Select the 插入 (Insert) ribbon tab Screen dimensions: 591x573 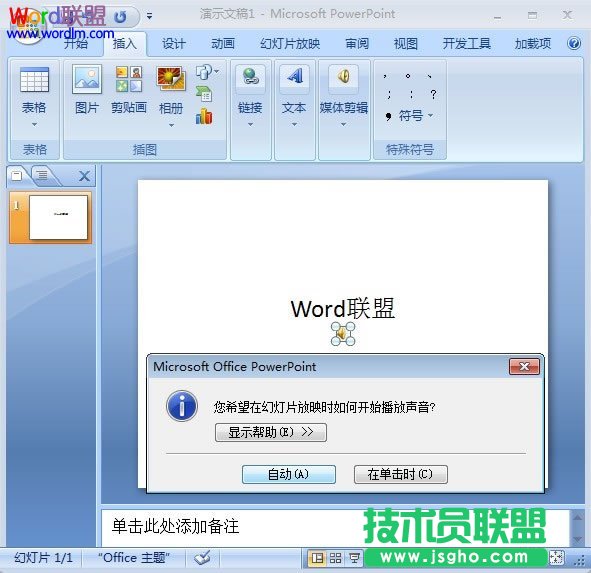coord(124,44)
